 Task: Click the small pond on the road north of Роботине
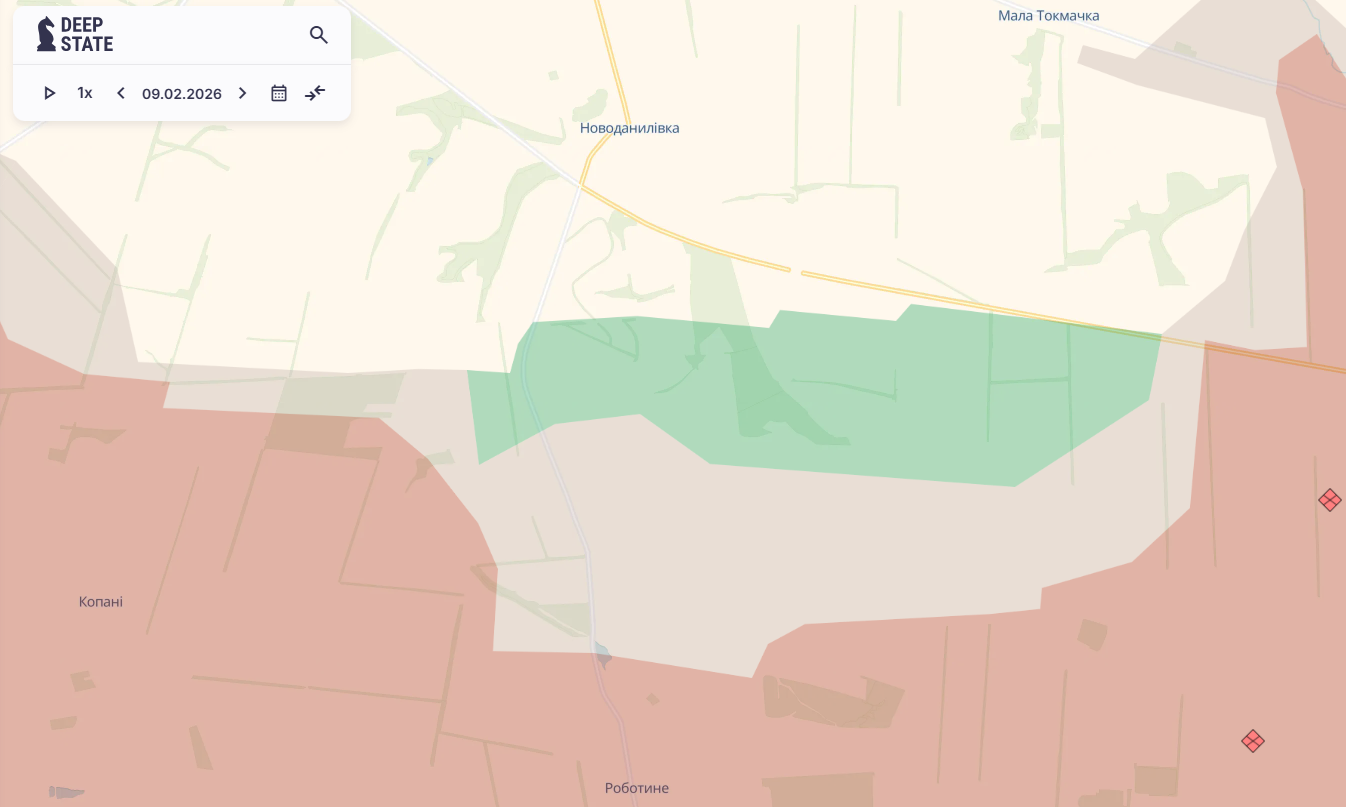coord(602,654)
